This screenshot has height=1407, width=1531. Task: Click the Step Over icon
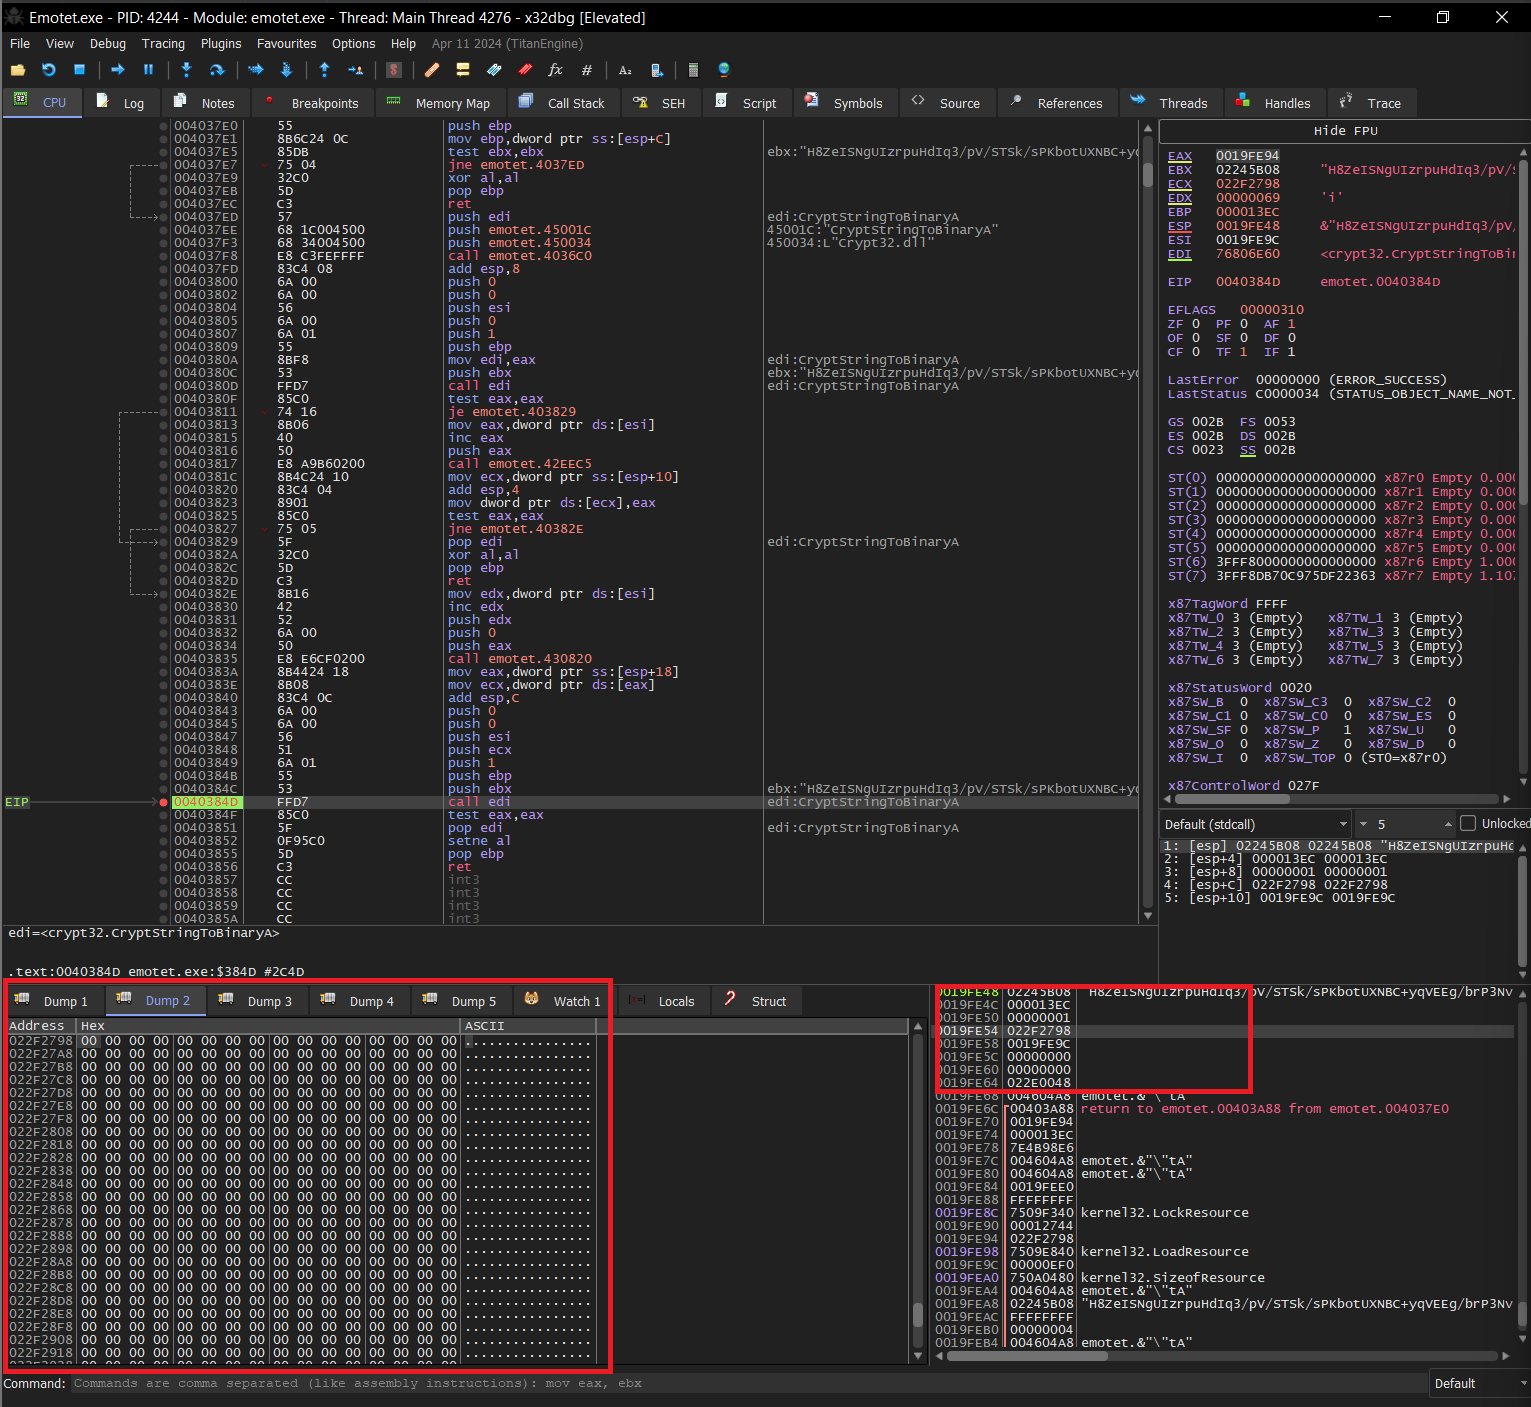click(217, 70)
